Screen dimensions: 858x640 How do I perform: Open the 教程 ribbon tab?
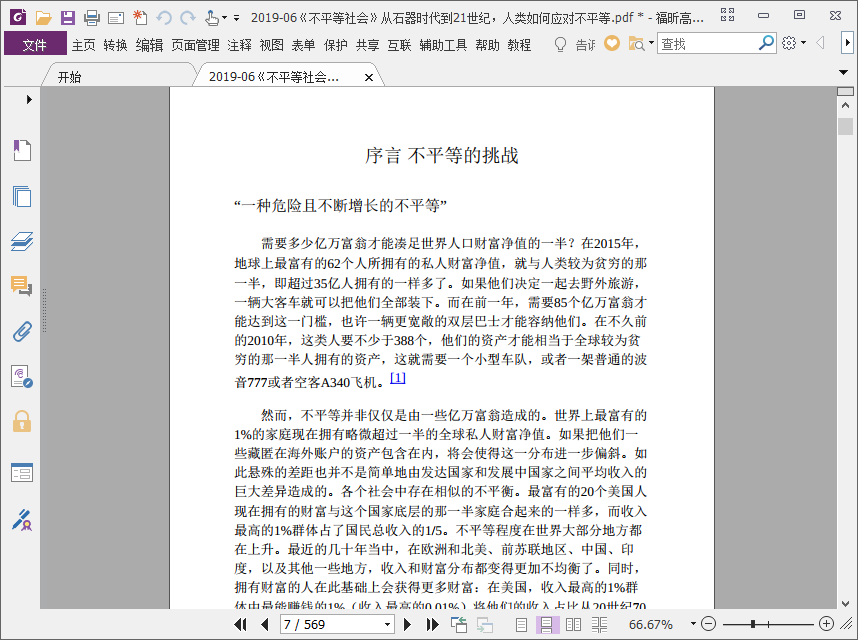(x=519, y=45)
